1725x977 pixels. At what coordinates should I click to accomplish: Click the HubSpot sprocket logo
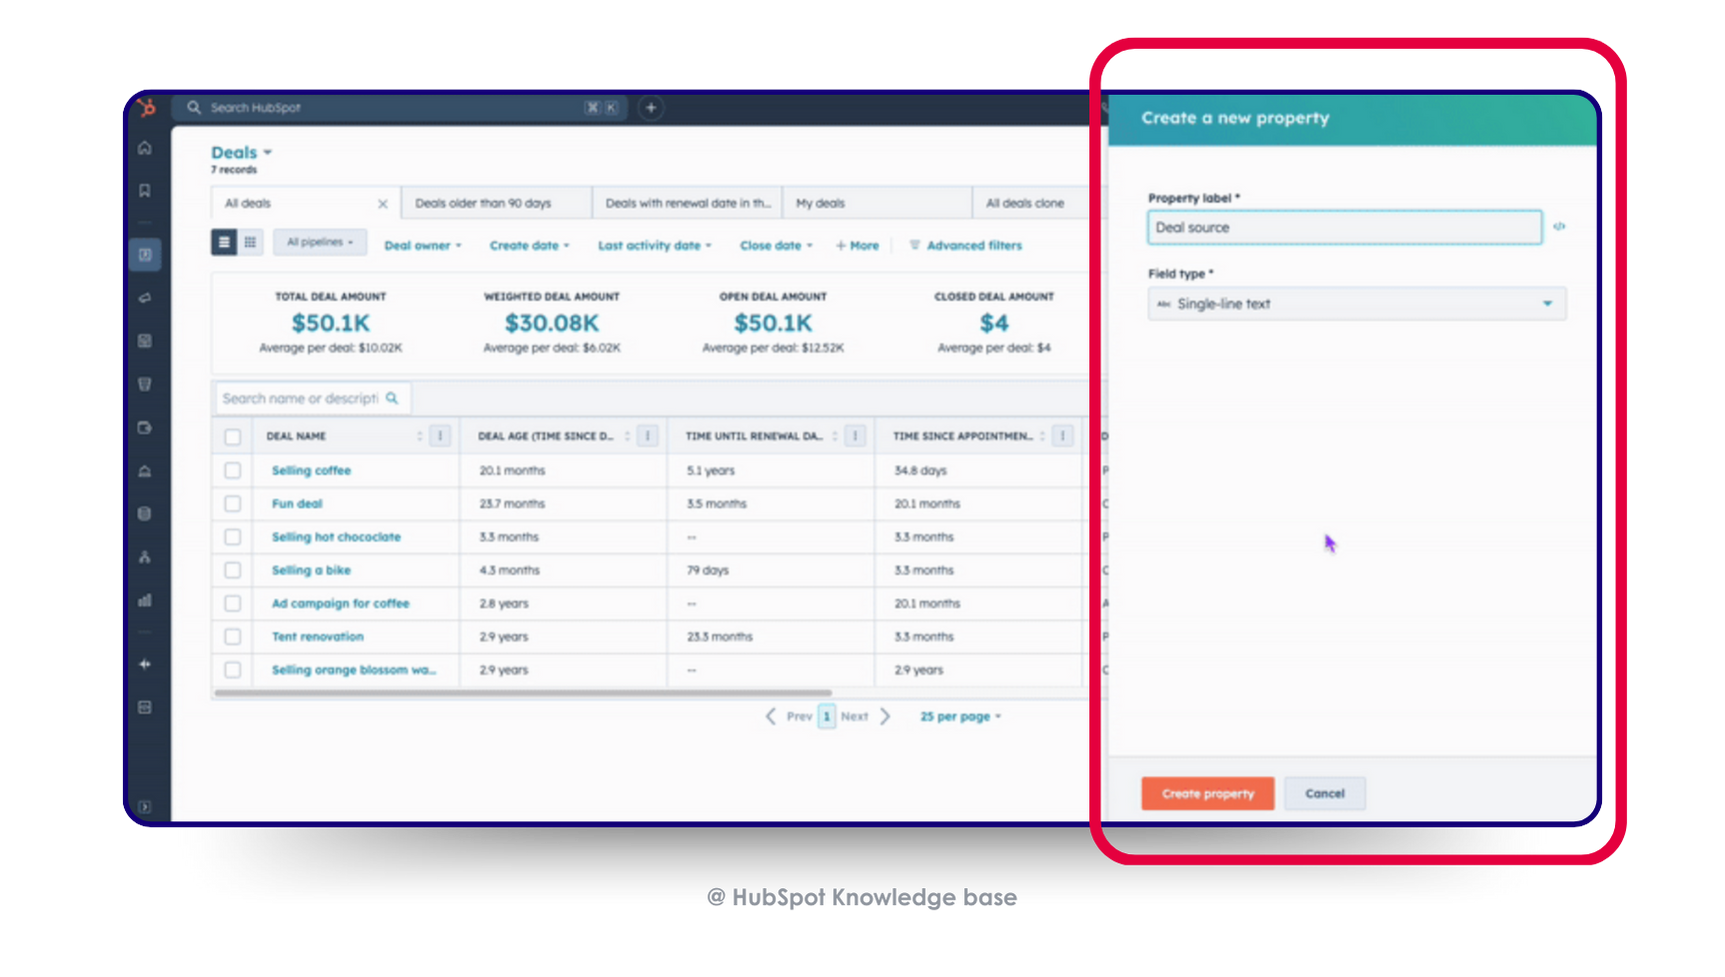coord(147,108)
